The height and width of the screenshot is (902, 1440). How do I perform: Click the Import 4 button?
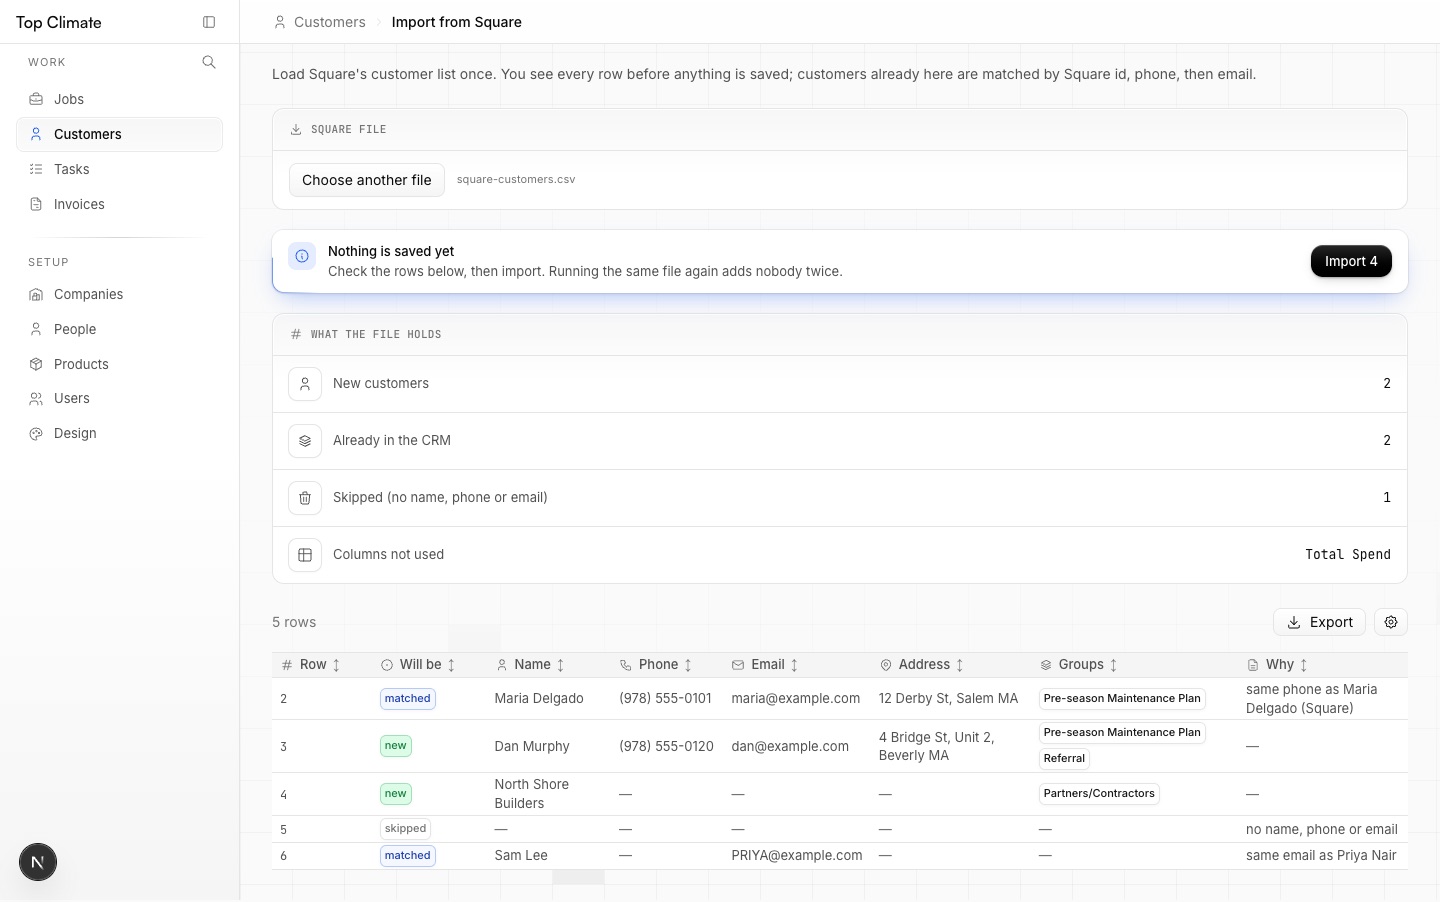point(1351,261)
